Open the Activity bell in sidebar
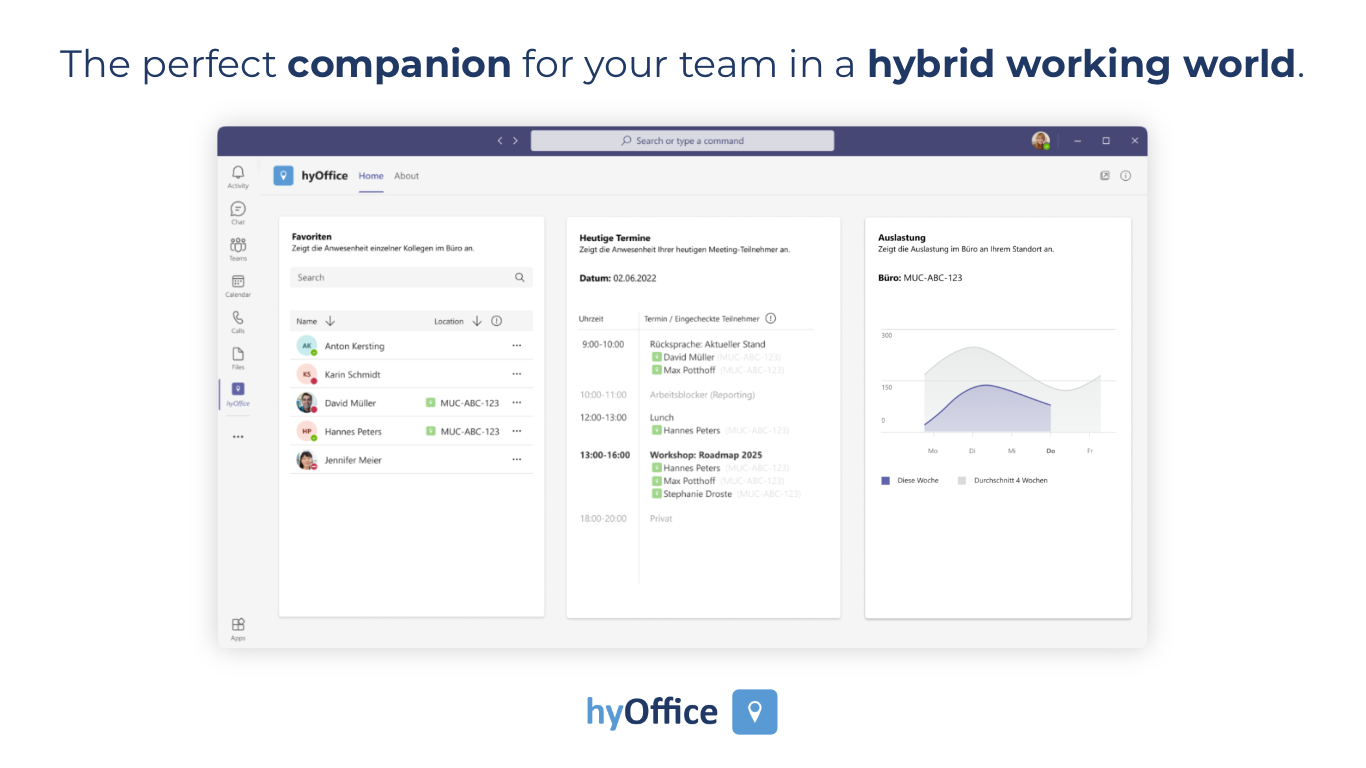Viewport: 1366px width, 768px height. [x=238, y=177]
